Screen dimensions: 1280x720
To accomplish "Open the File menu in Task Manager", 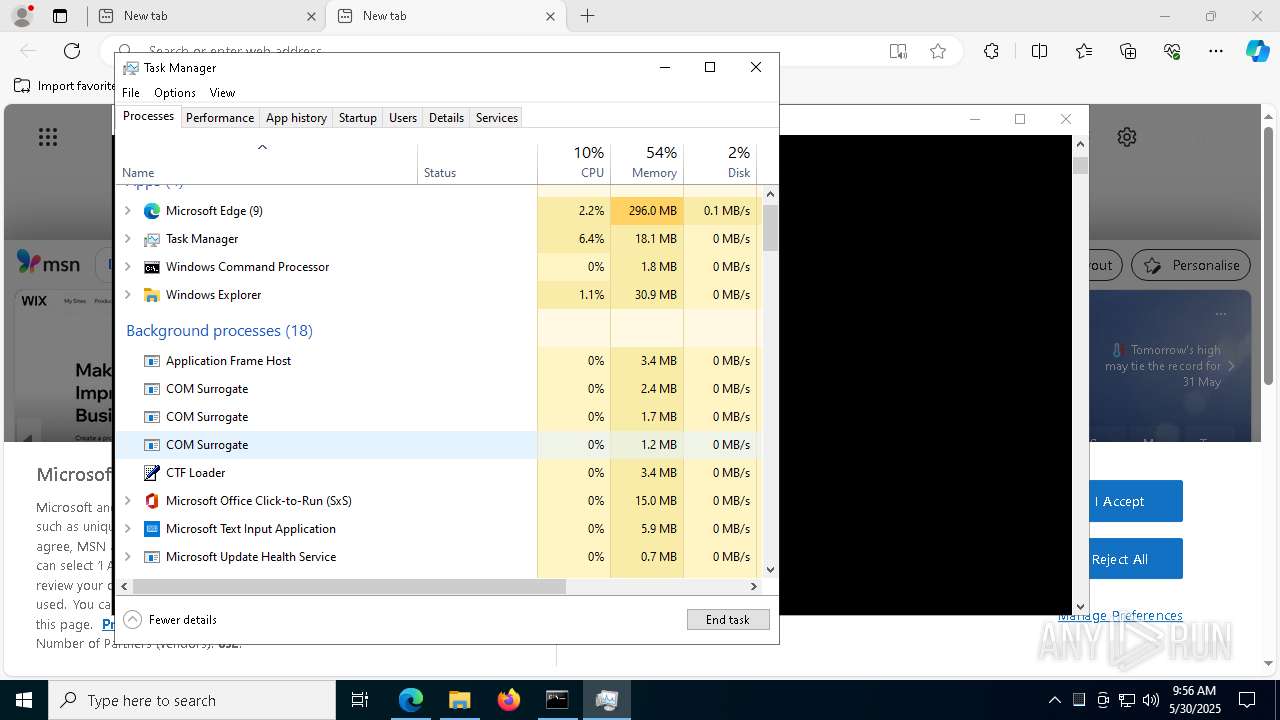I will pyautogui.click(x=131, y=93).
